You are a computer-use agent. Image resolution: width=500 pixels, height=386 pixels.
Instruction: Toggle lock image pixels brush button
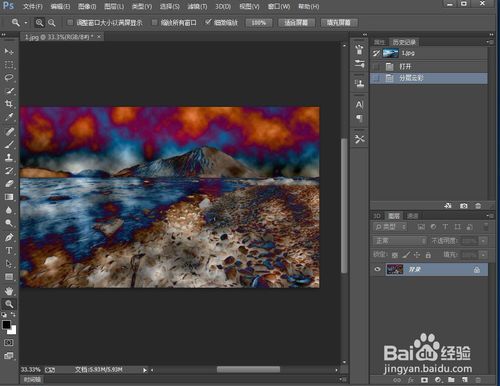[406, 255]
